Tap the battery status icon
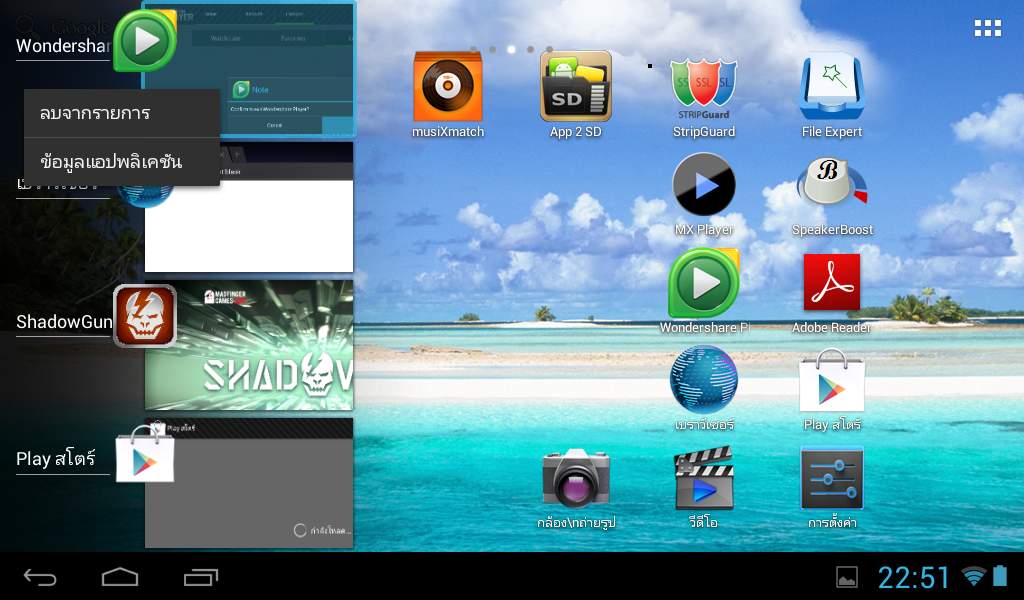 (x=1000, y=576)
